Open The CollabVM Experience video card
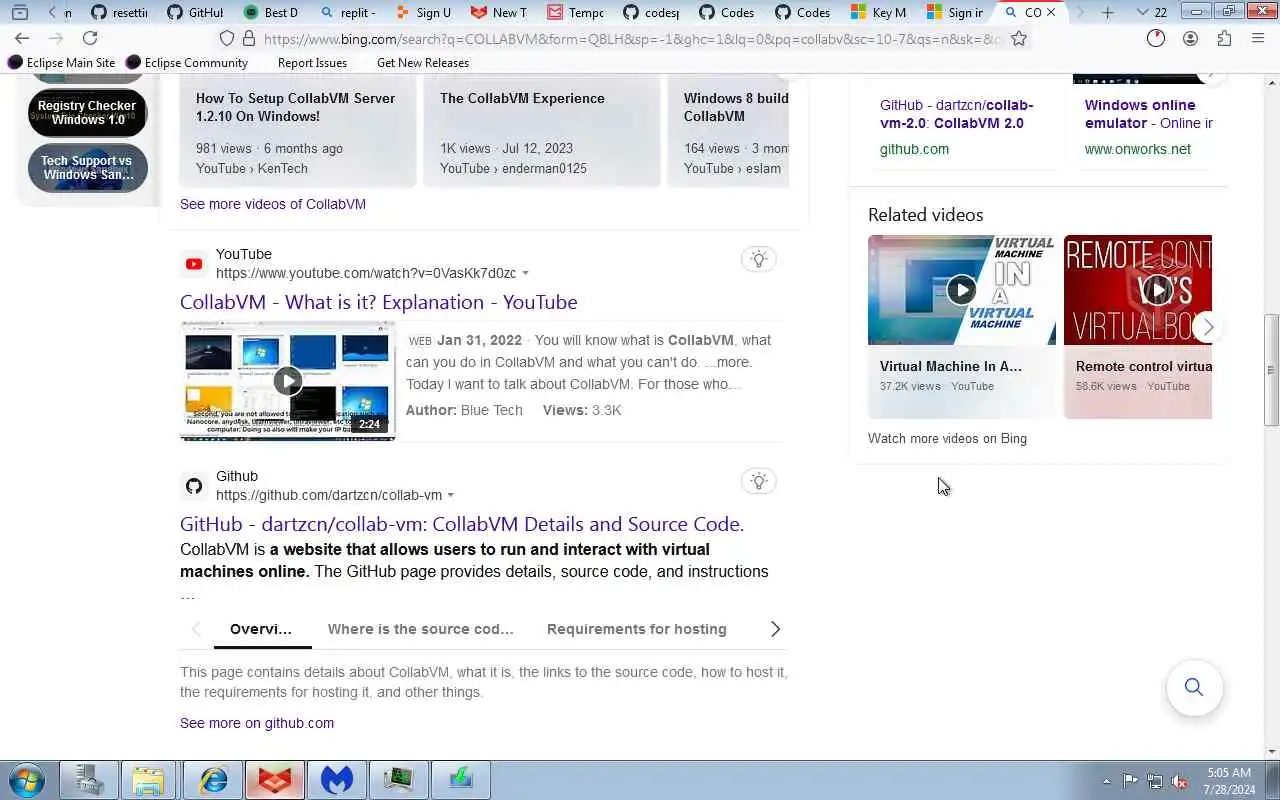The height and width of the screenshot is (800, 1280). click(541, 130)
